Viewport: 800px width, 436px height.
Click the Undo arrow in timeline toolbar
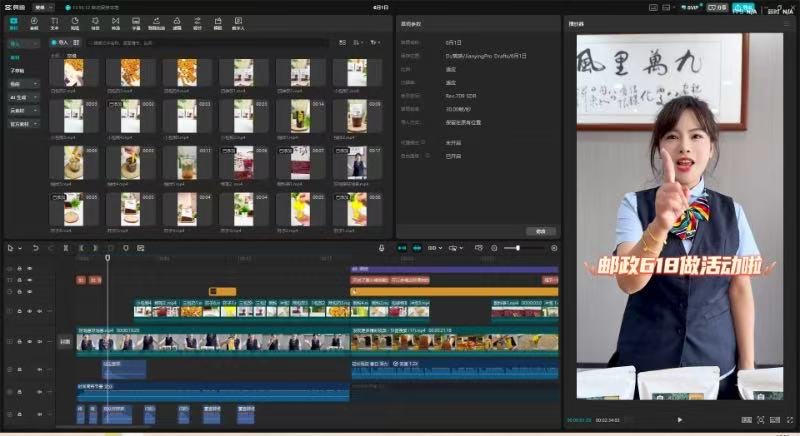(36, 247)
